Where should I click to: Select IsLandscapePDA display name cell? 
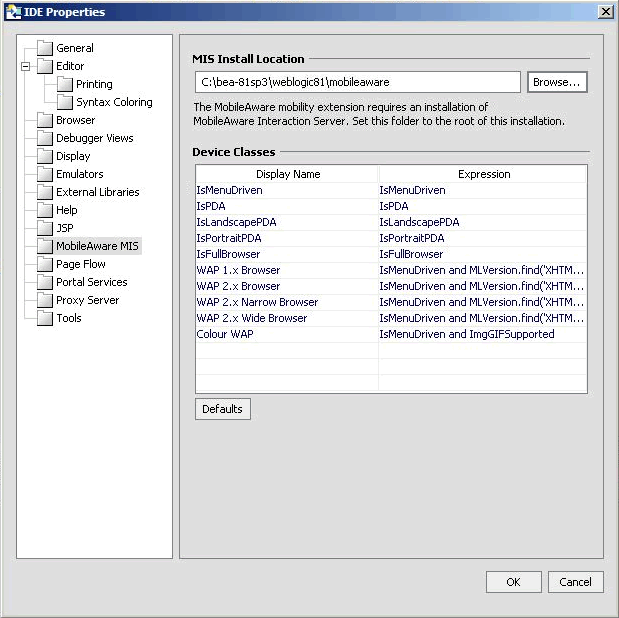coord(287,222)
